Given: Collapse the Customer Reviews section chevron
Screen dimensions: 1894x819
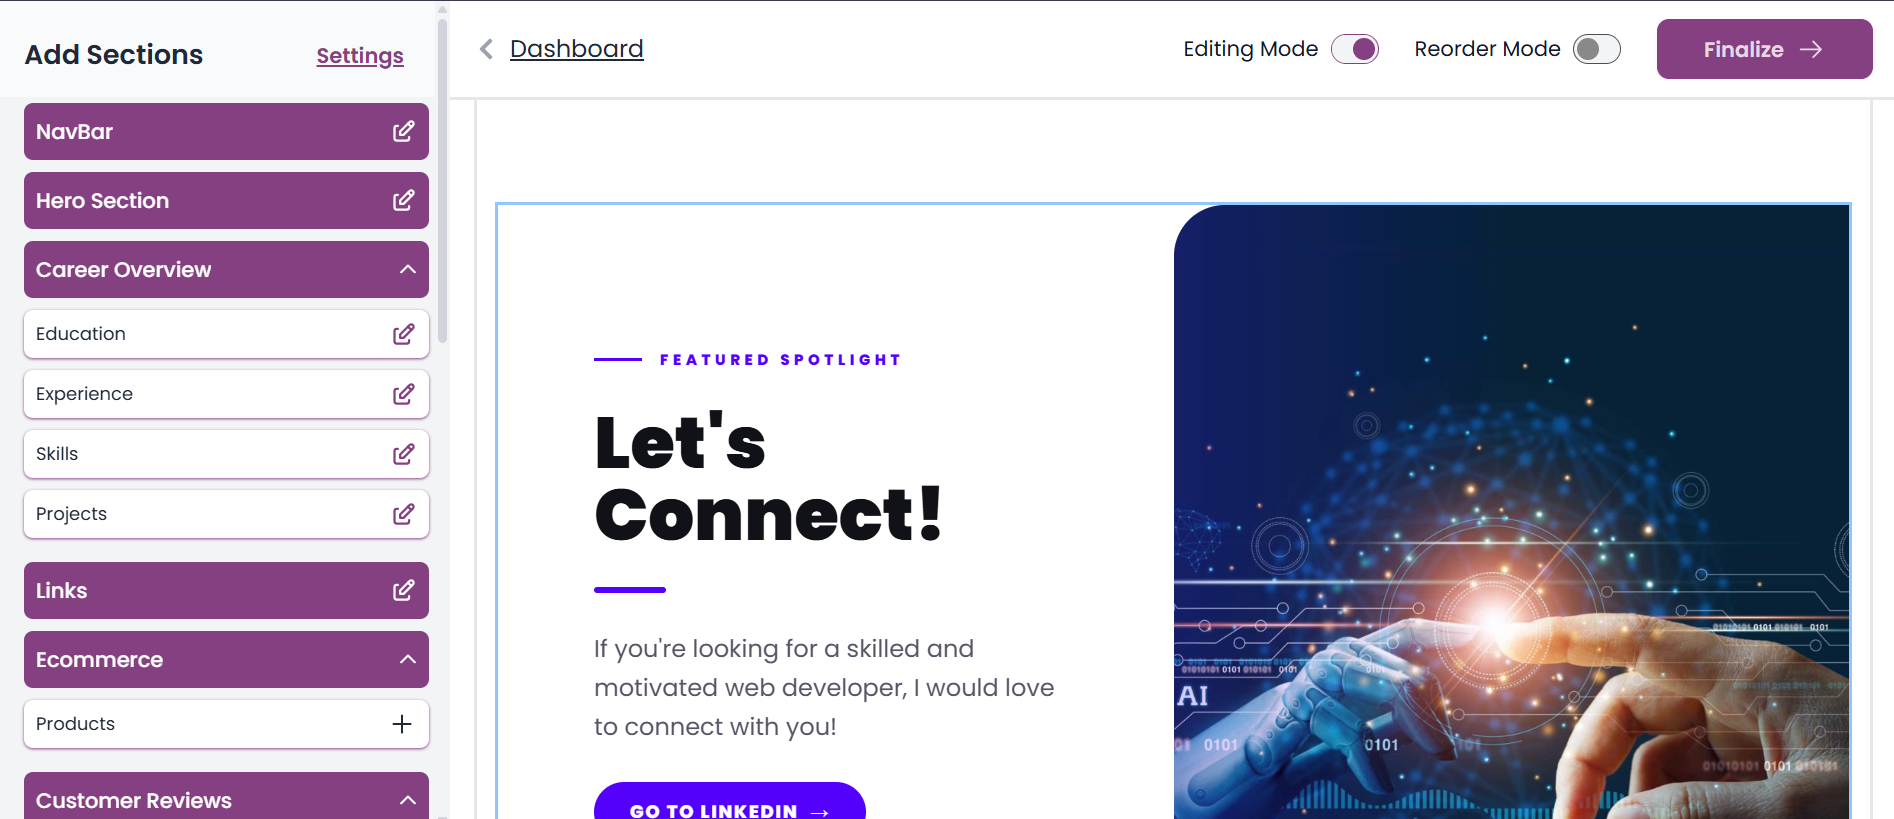Looking at the screenshot, I should (407, 799).
